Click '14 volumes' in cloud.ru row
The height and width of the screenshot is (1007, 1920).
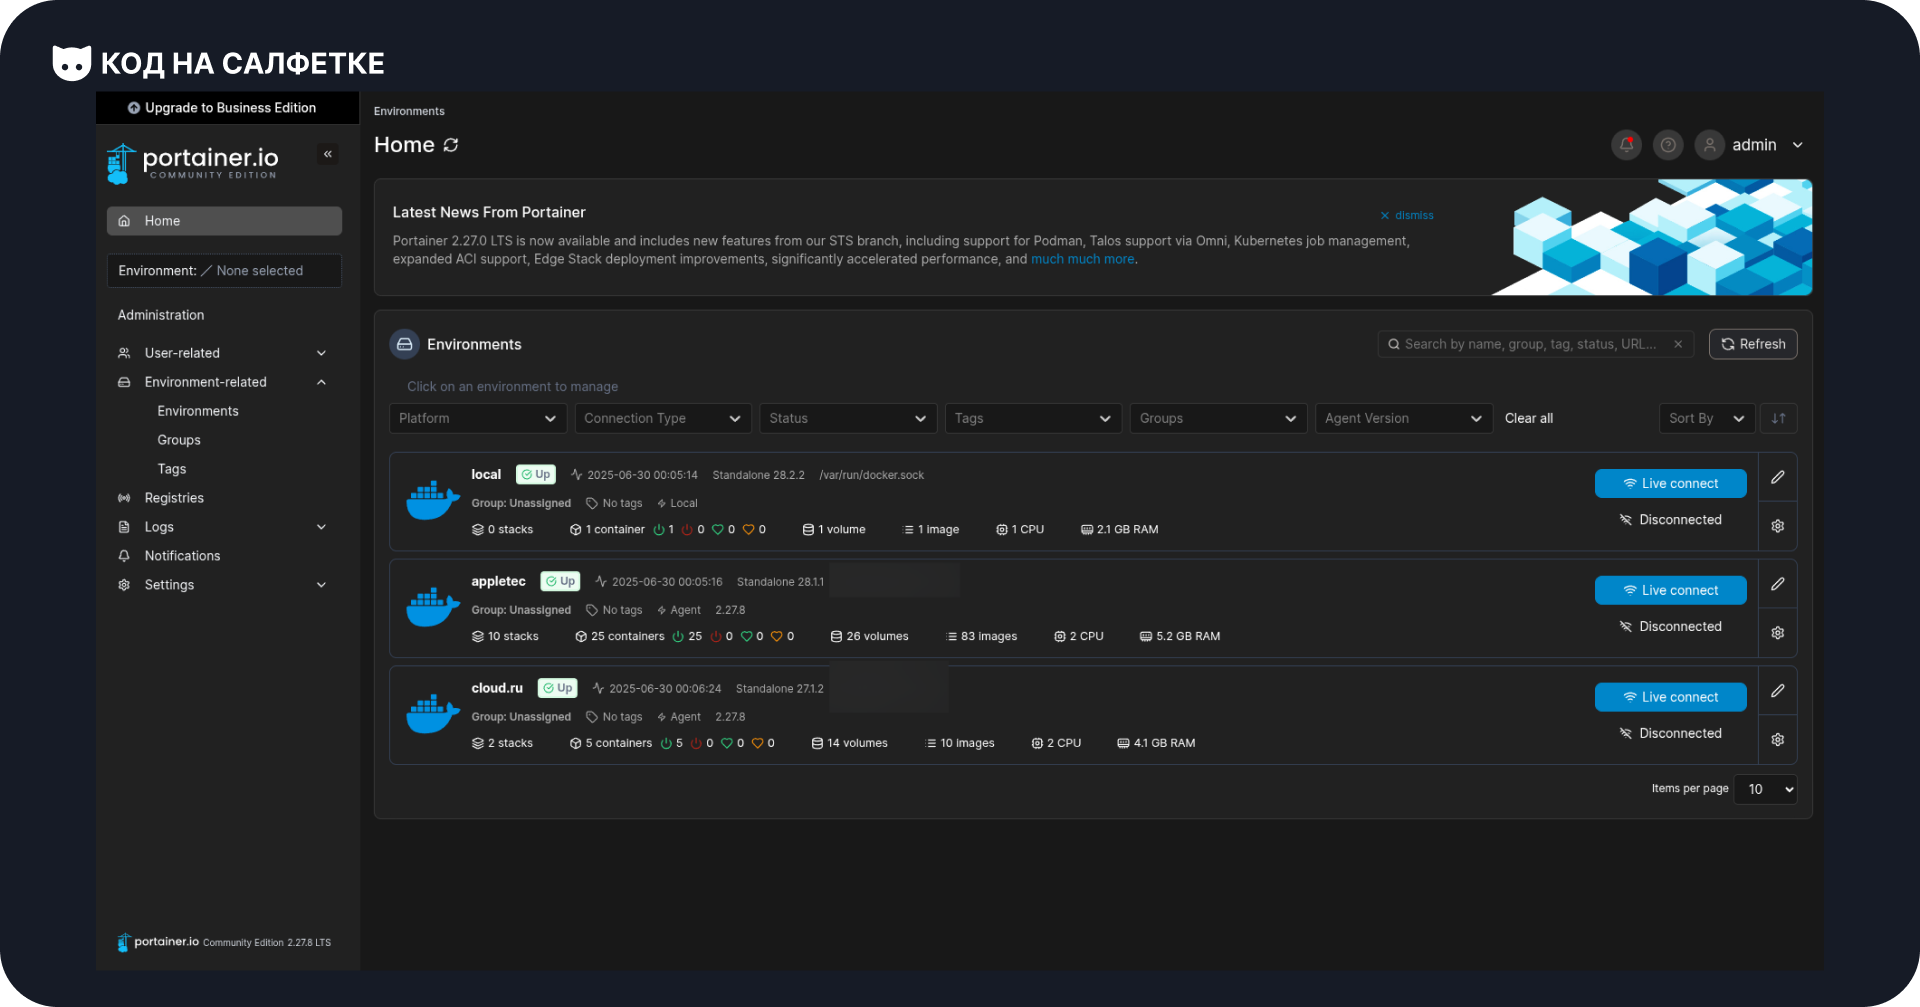tap(850, 743)
